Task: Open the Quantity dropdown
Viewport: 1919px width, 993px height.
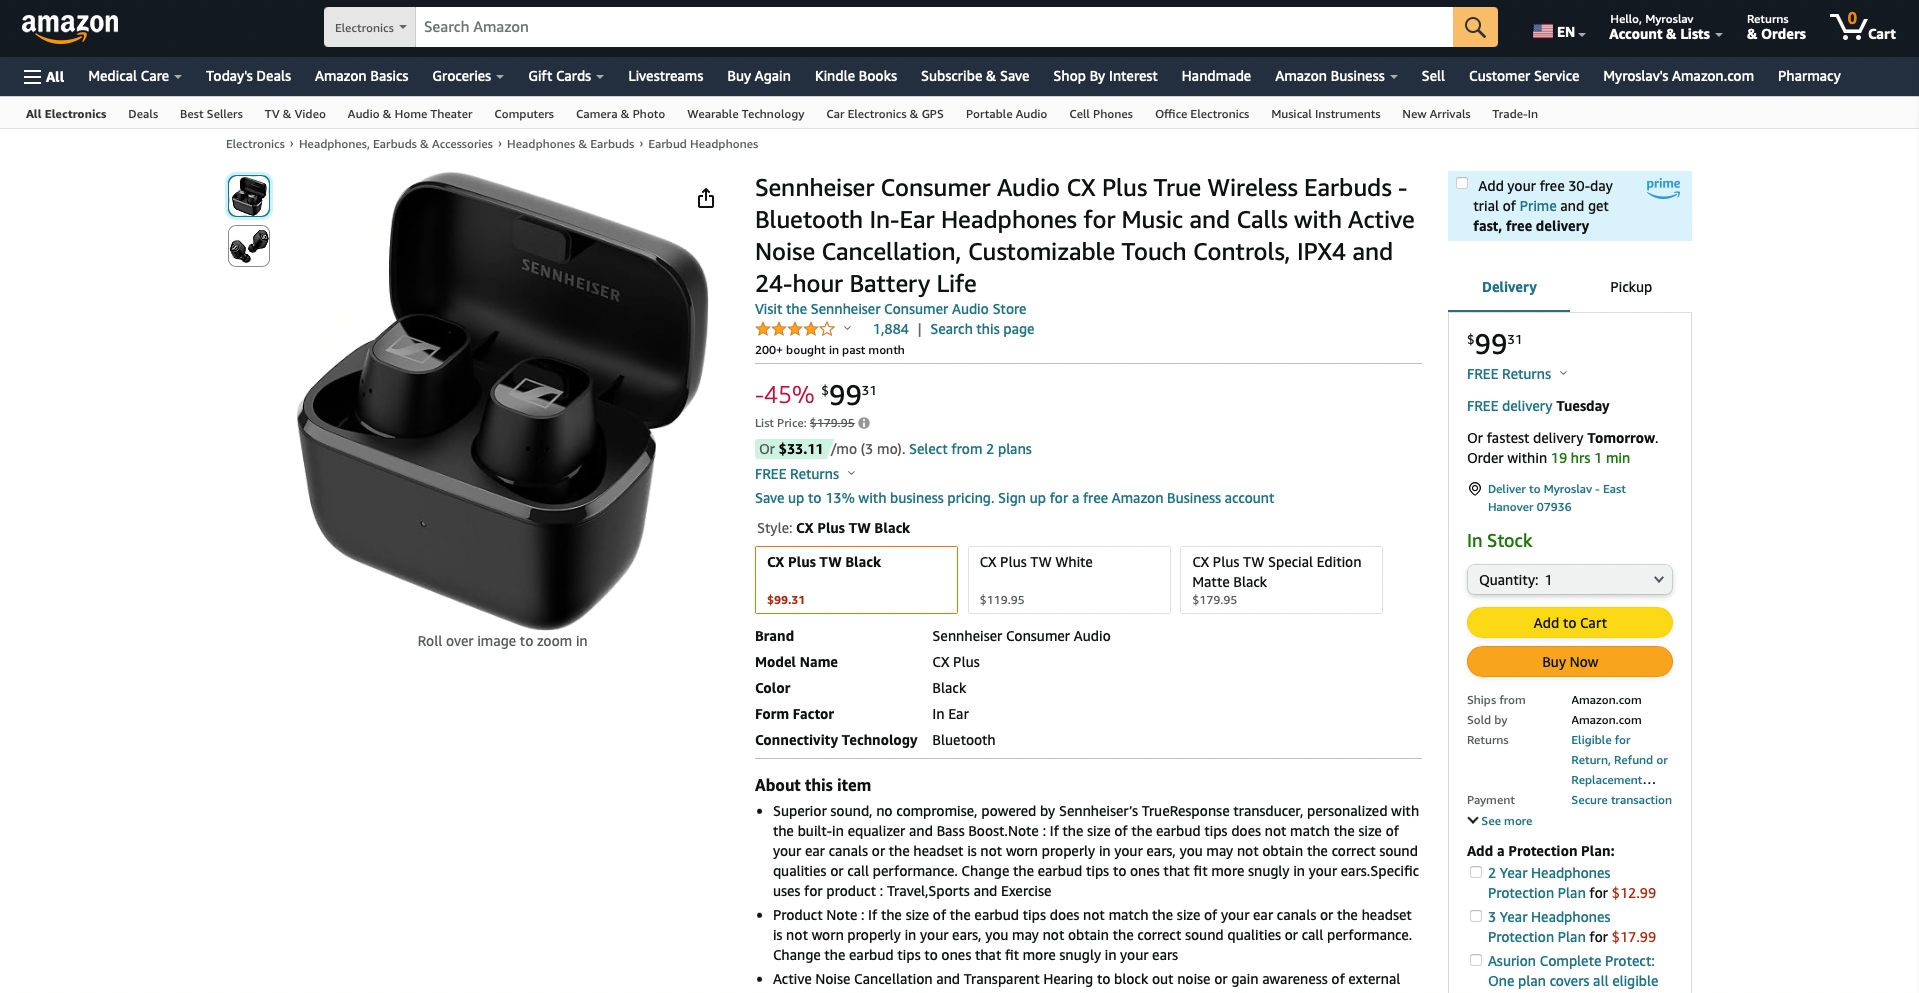Action: [1570, 580]
